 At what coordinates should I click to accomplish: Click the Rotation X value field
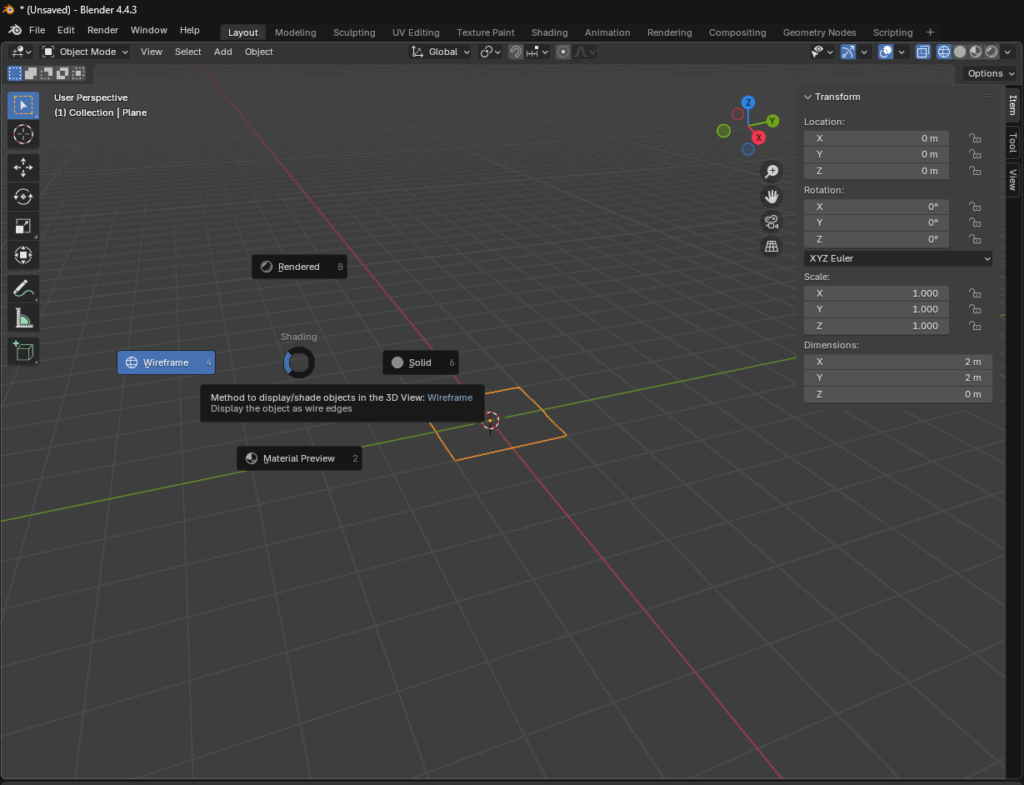pyautogui.click(x=876, y=206)
